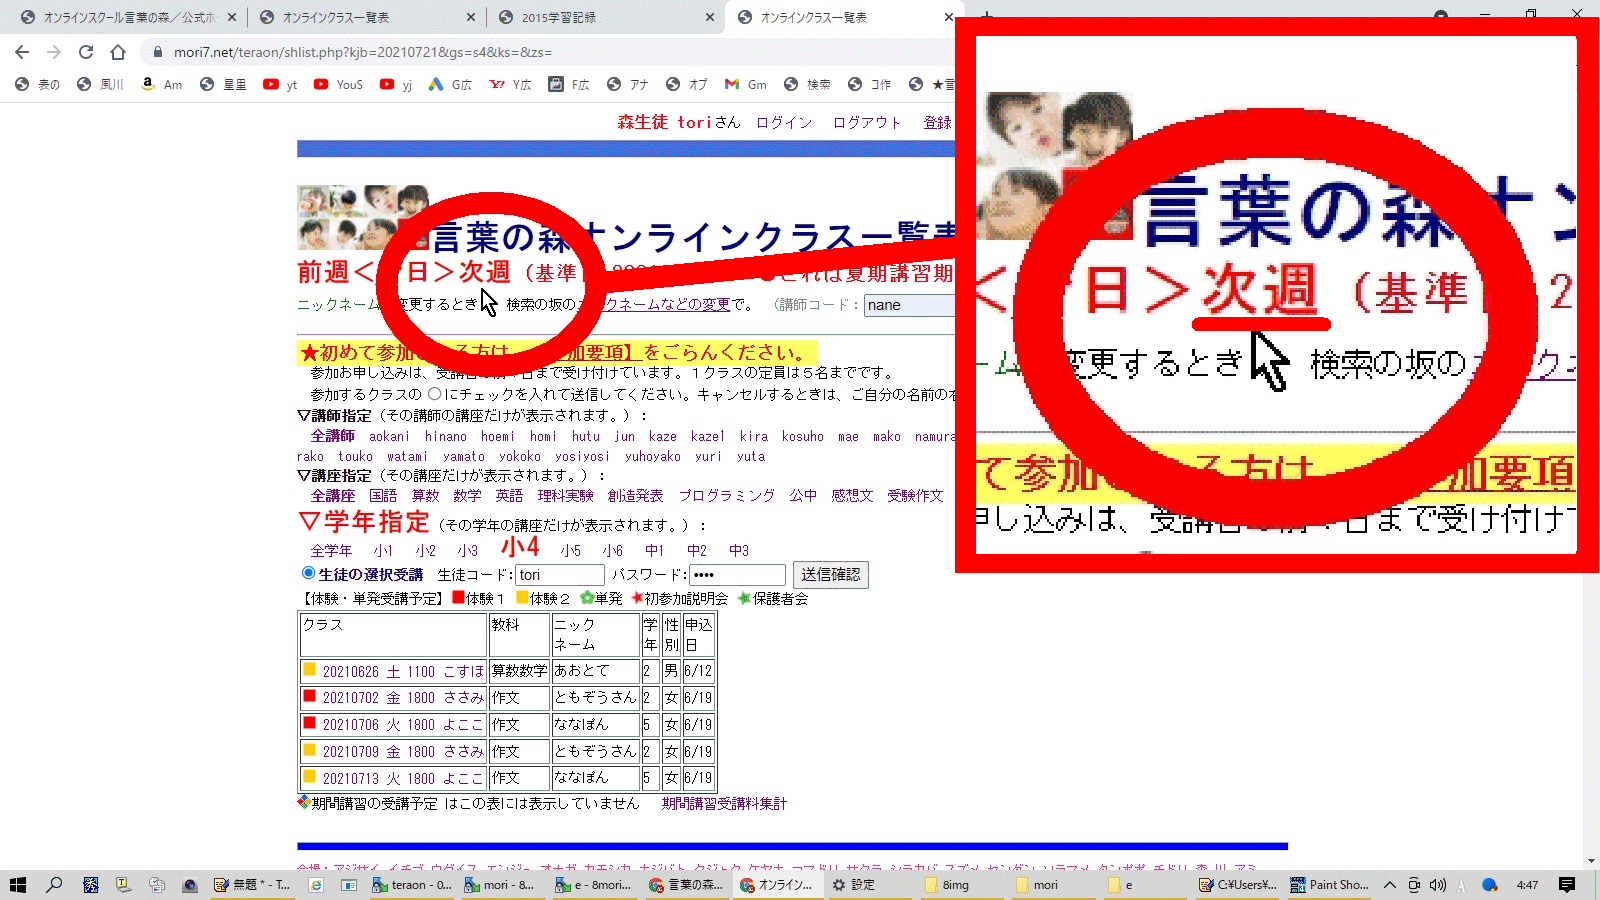
Task: Open the Yahoo 'Y広' bookmark
Action: 510,85
